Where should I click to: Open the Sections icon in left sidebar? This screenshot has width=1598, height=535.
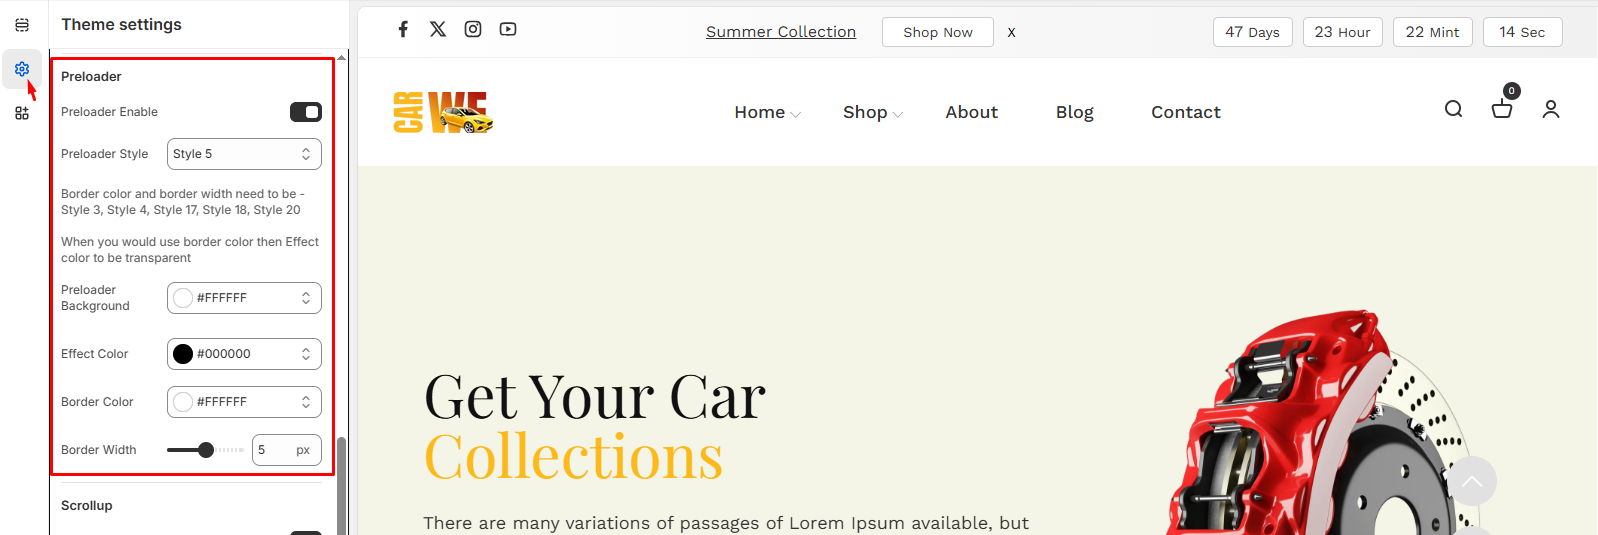coord(22,25)
